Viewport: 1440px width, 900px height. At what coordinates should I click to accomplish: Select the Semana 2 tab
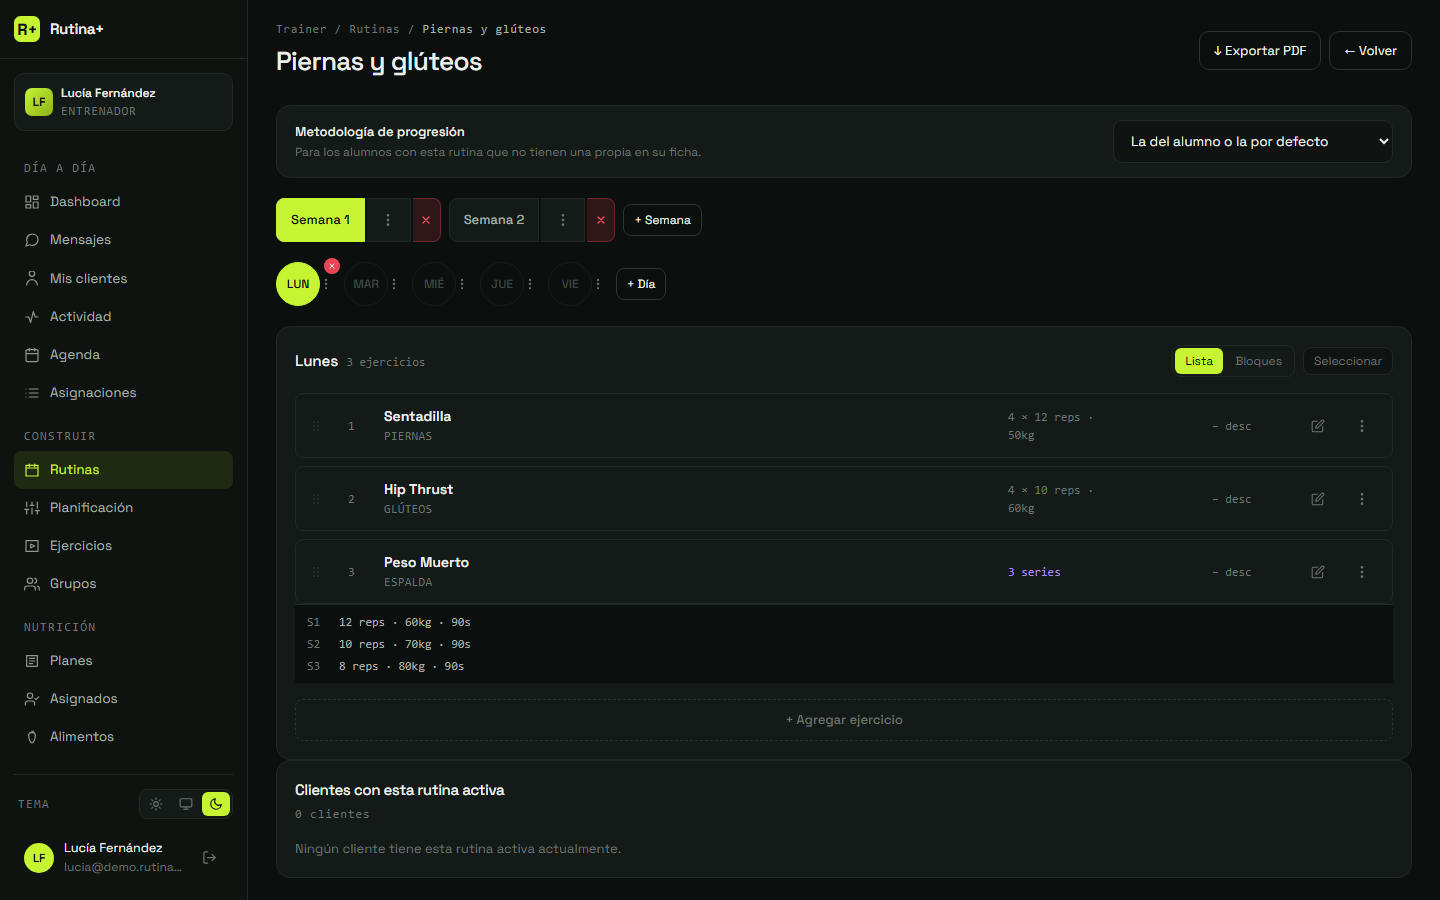[494, 220]
